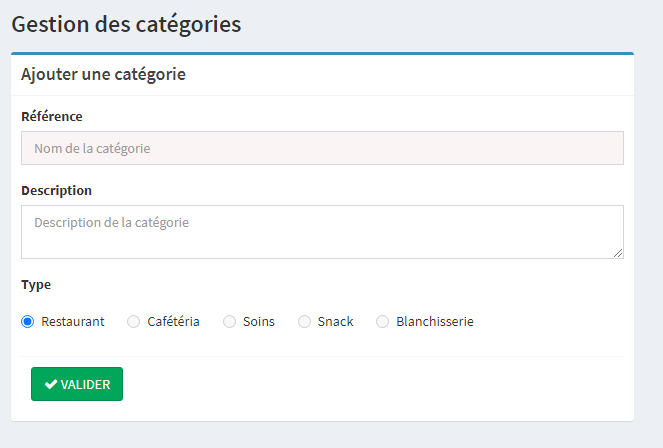Click the Restaurant label text
The height and width of the screenshot is (448, 663).
click(x=73, y=322)
